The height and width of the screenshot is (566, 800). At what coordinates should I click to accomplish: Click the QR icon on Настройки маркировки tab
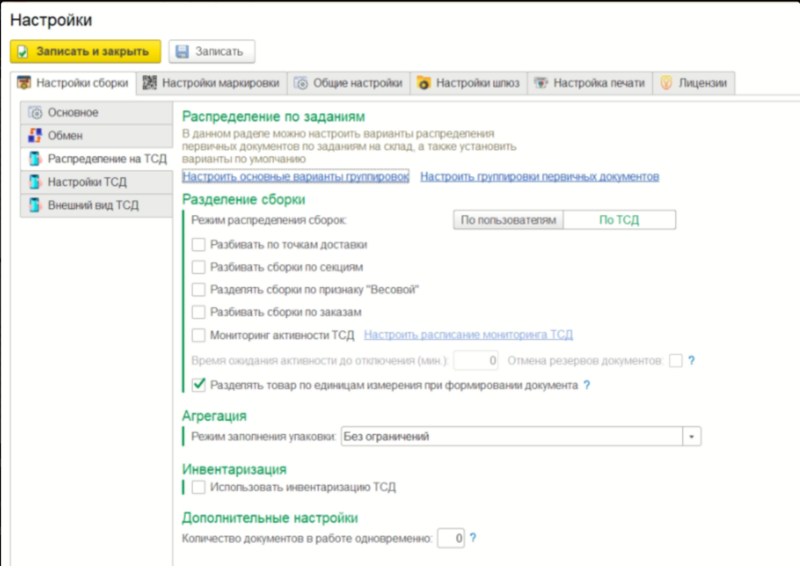click(149, 83)
